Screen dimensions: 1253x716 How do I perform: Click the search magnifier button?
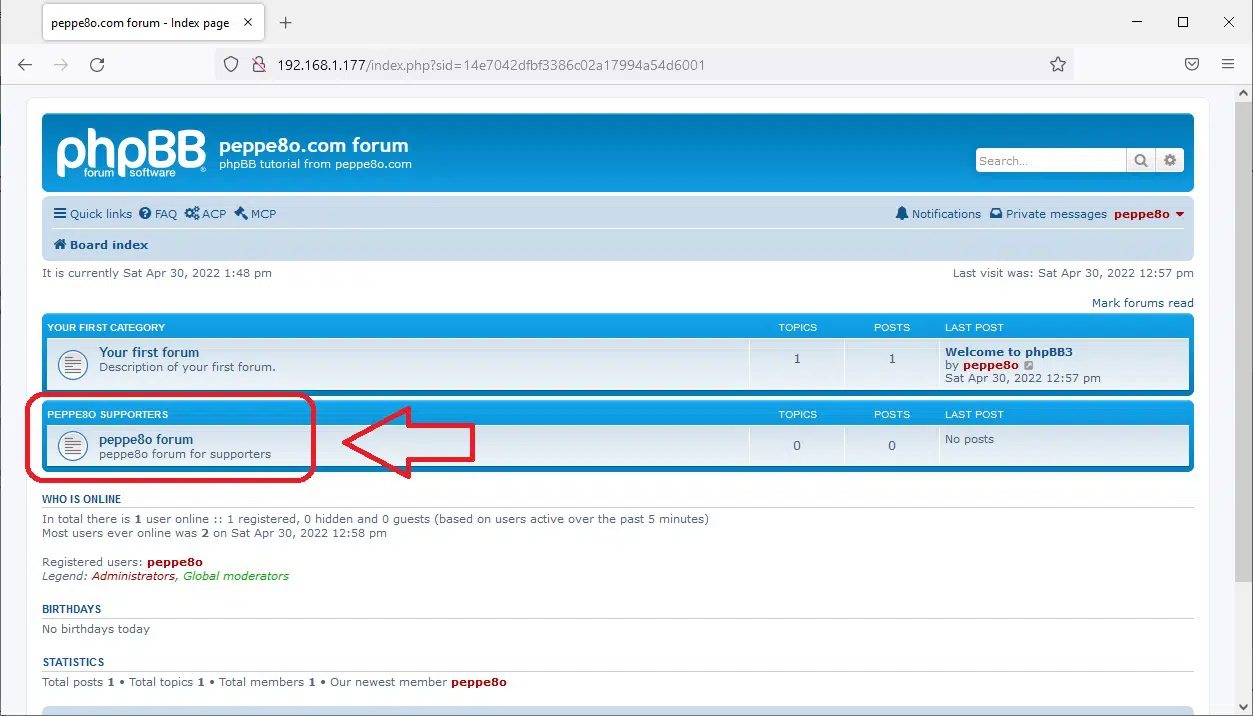point(1140,160)
